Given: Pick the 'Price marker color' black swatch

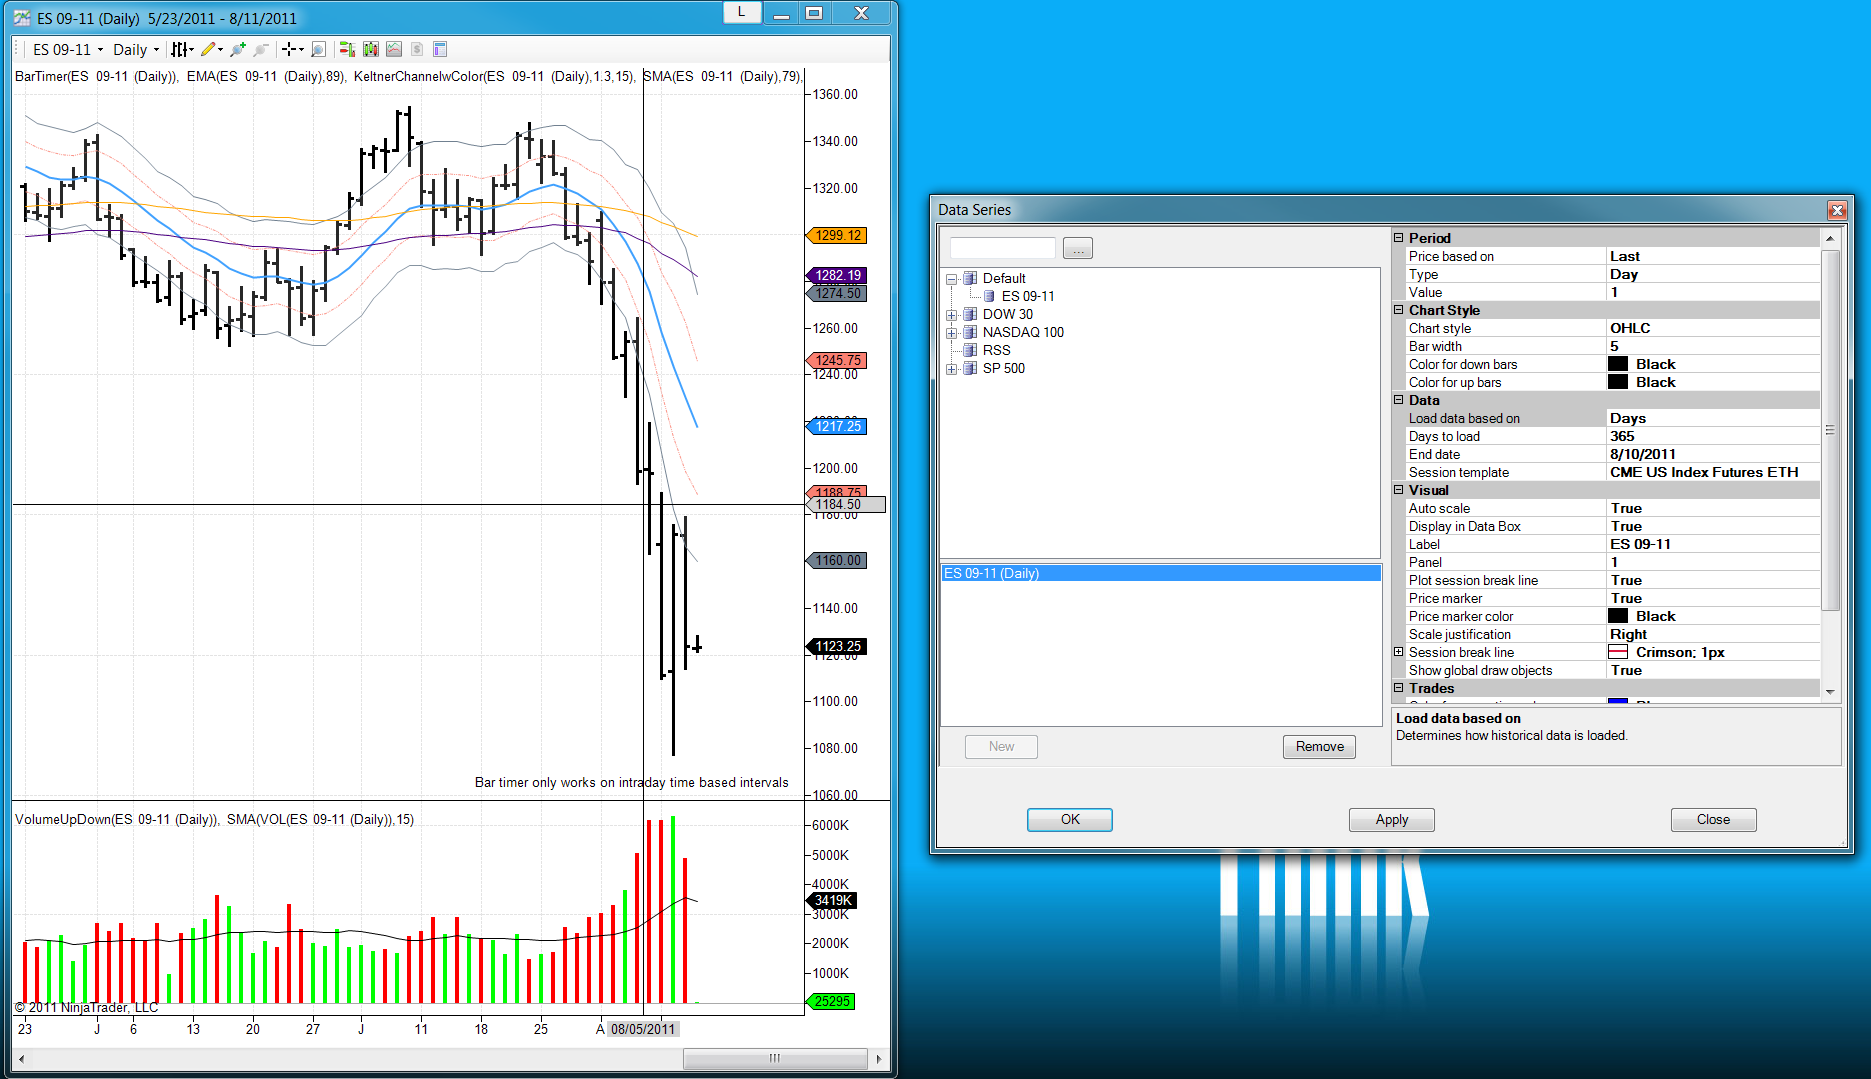Looking at the screenshot, I should coord(1618,616).
